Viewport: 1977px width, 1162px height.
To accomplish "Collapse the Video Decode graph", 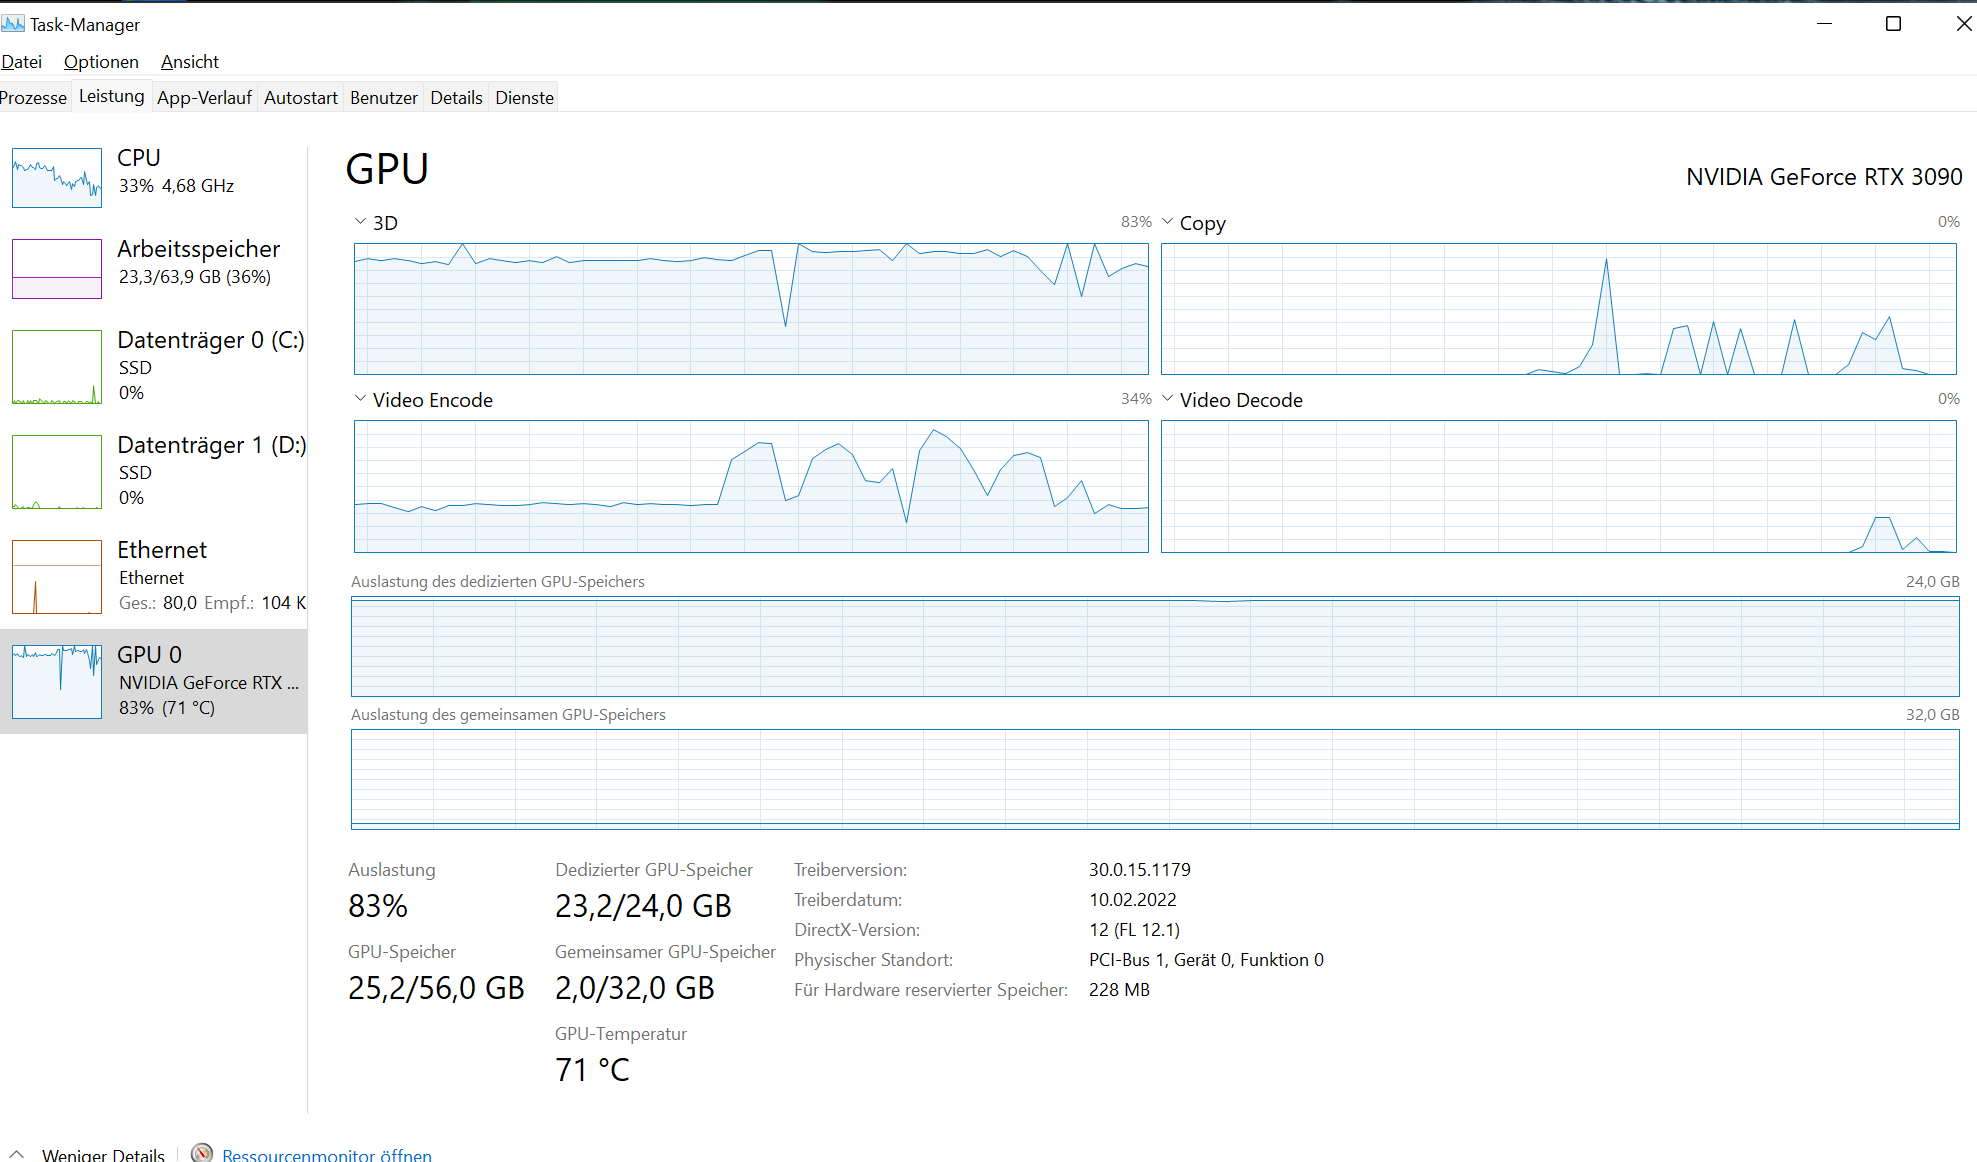I will pyautogui.click(x=1167, y=398).
